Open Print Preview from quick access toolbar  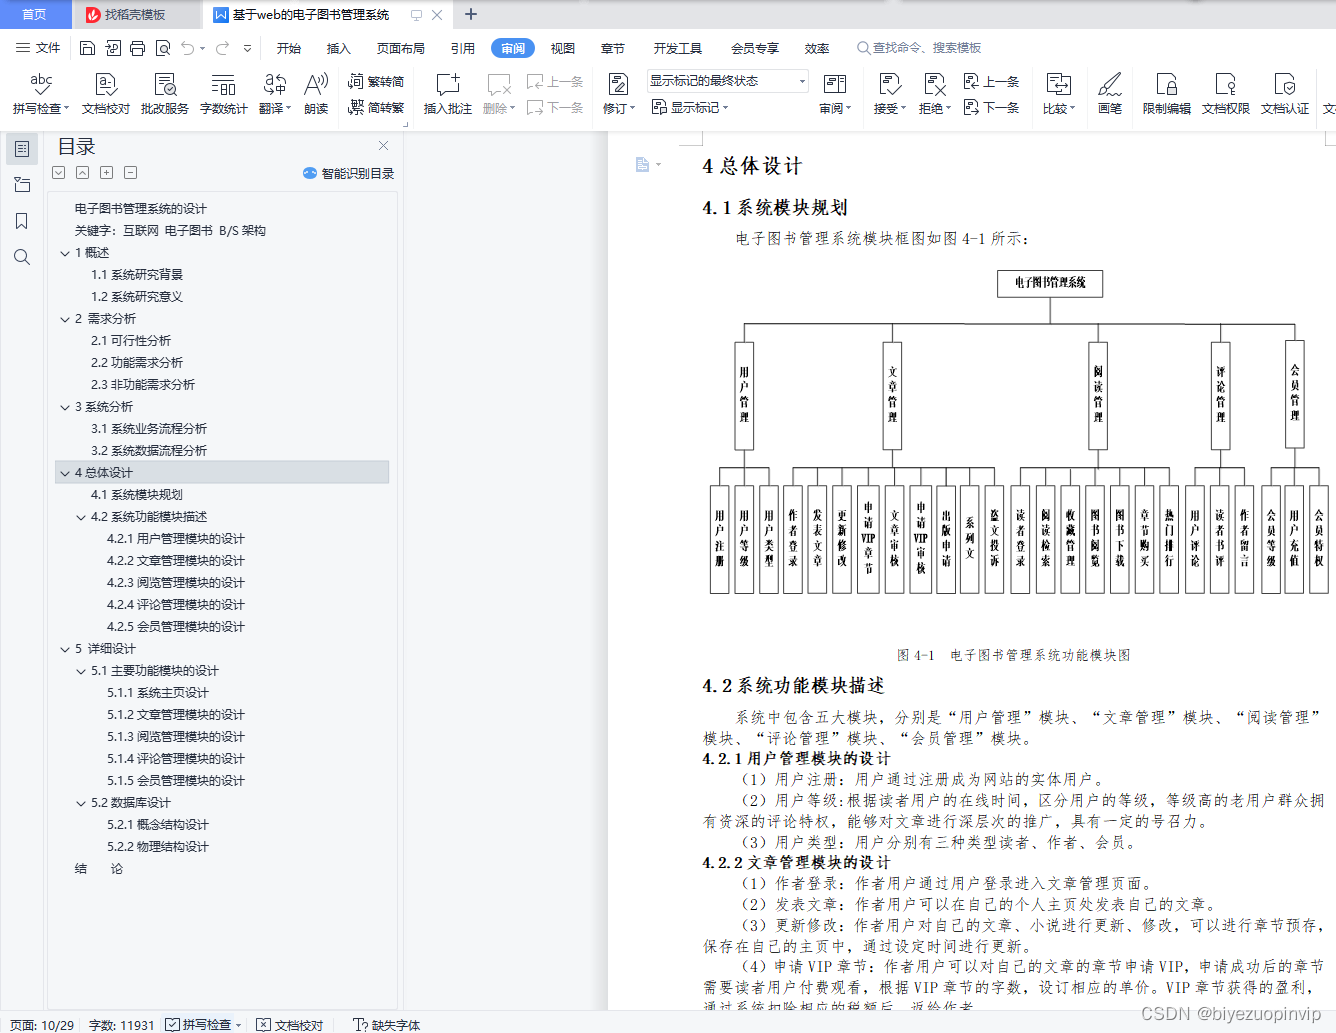coord(162,48)
